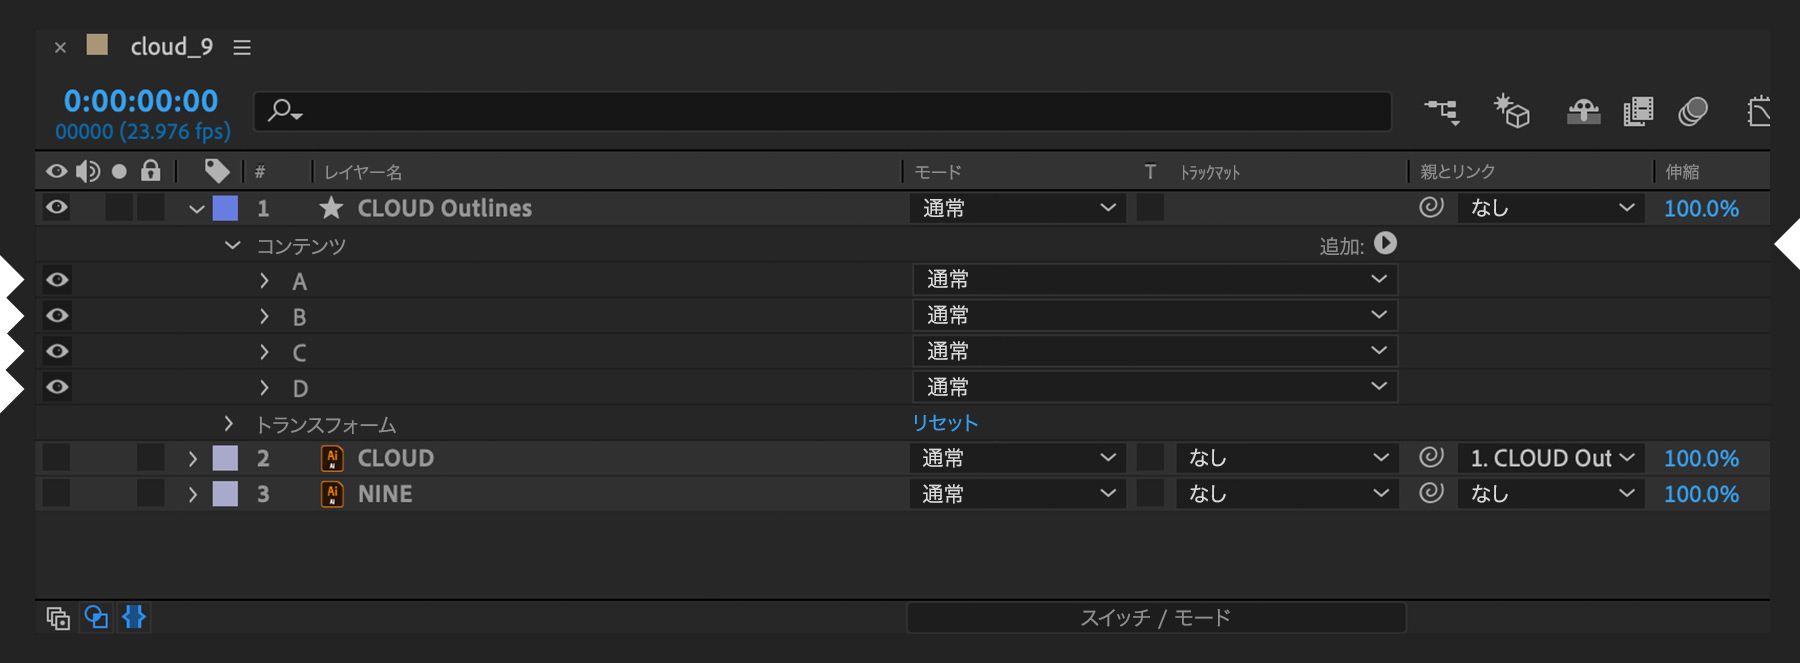
Task: Click the hide shy layers icon
Action: point(1583,111)
